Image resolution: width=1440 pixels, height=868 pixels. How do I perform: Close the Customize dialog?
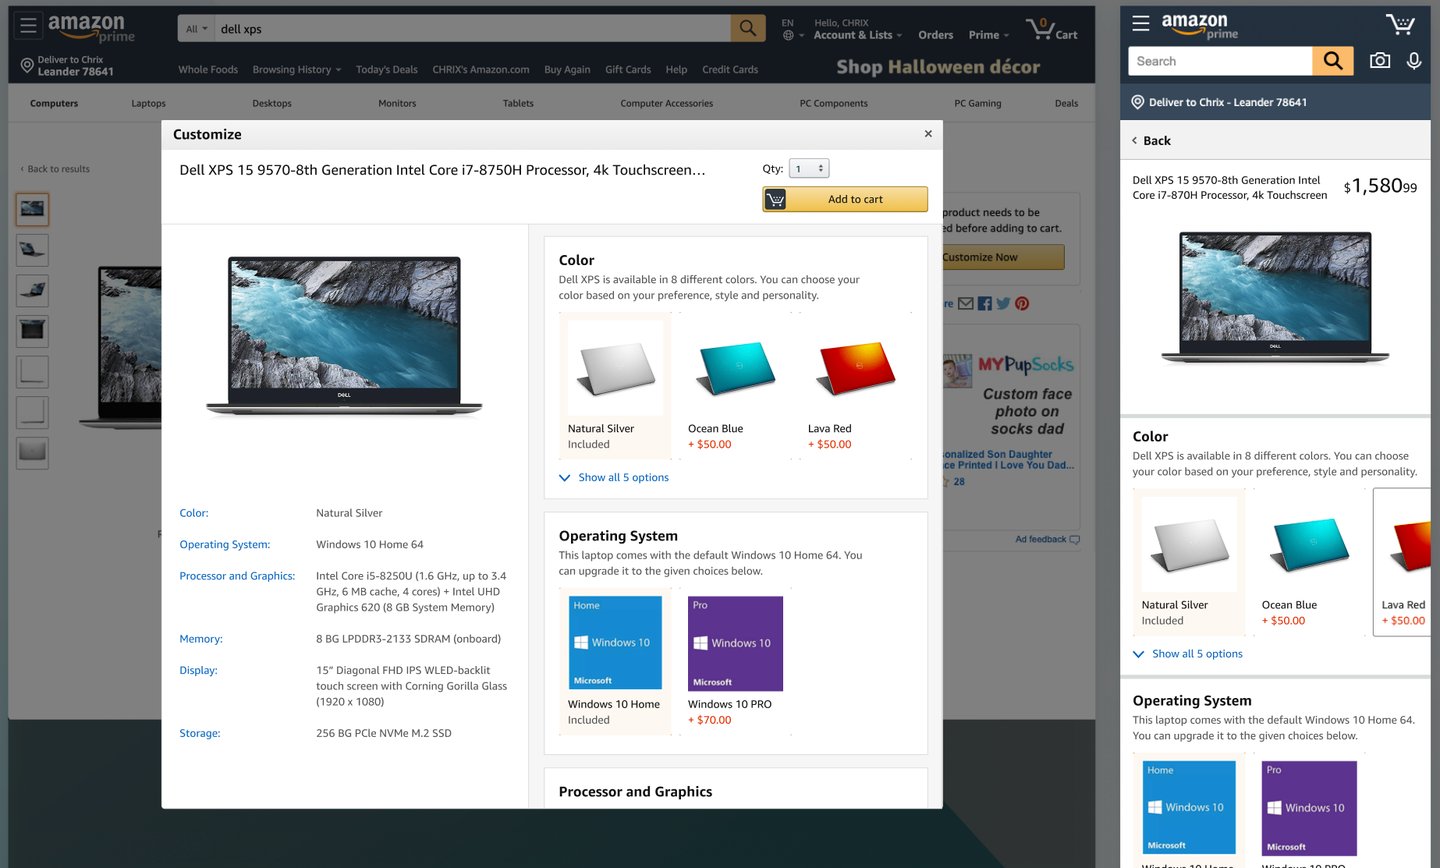[928, 133]
